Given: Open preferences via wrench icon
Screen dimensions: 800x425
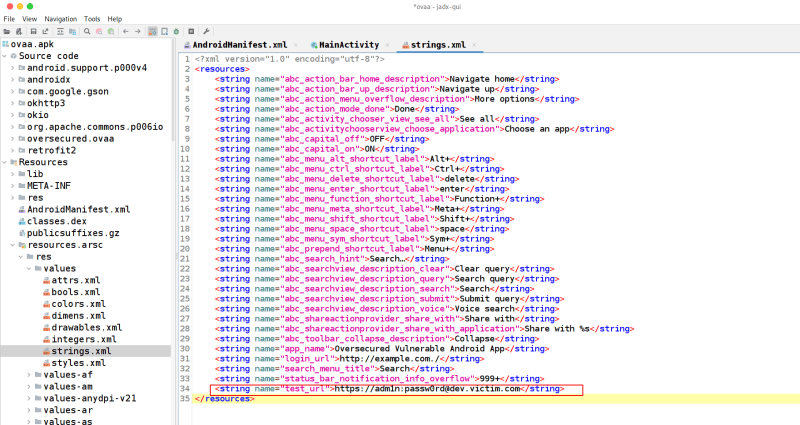Looking at the screenshot, I should tap(206, 32).
